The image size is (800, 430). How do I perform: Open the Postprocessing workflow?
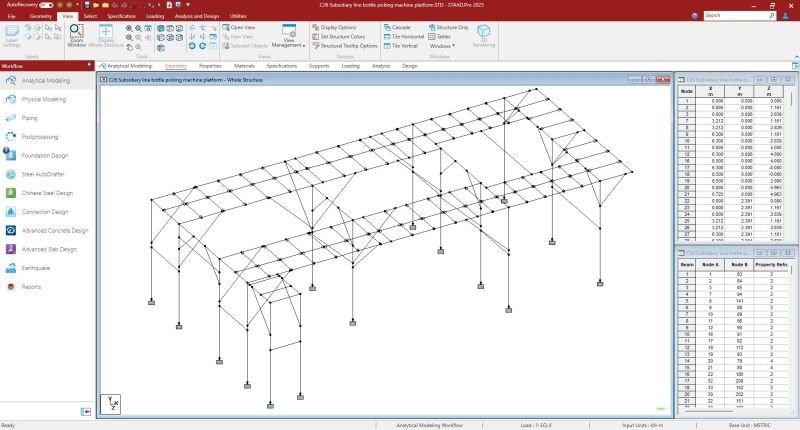tap(47, 137)
